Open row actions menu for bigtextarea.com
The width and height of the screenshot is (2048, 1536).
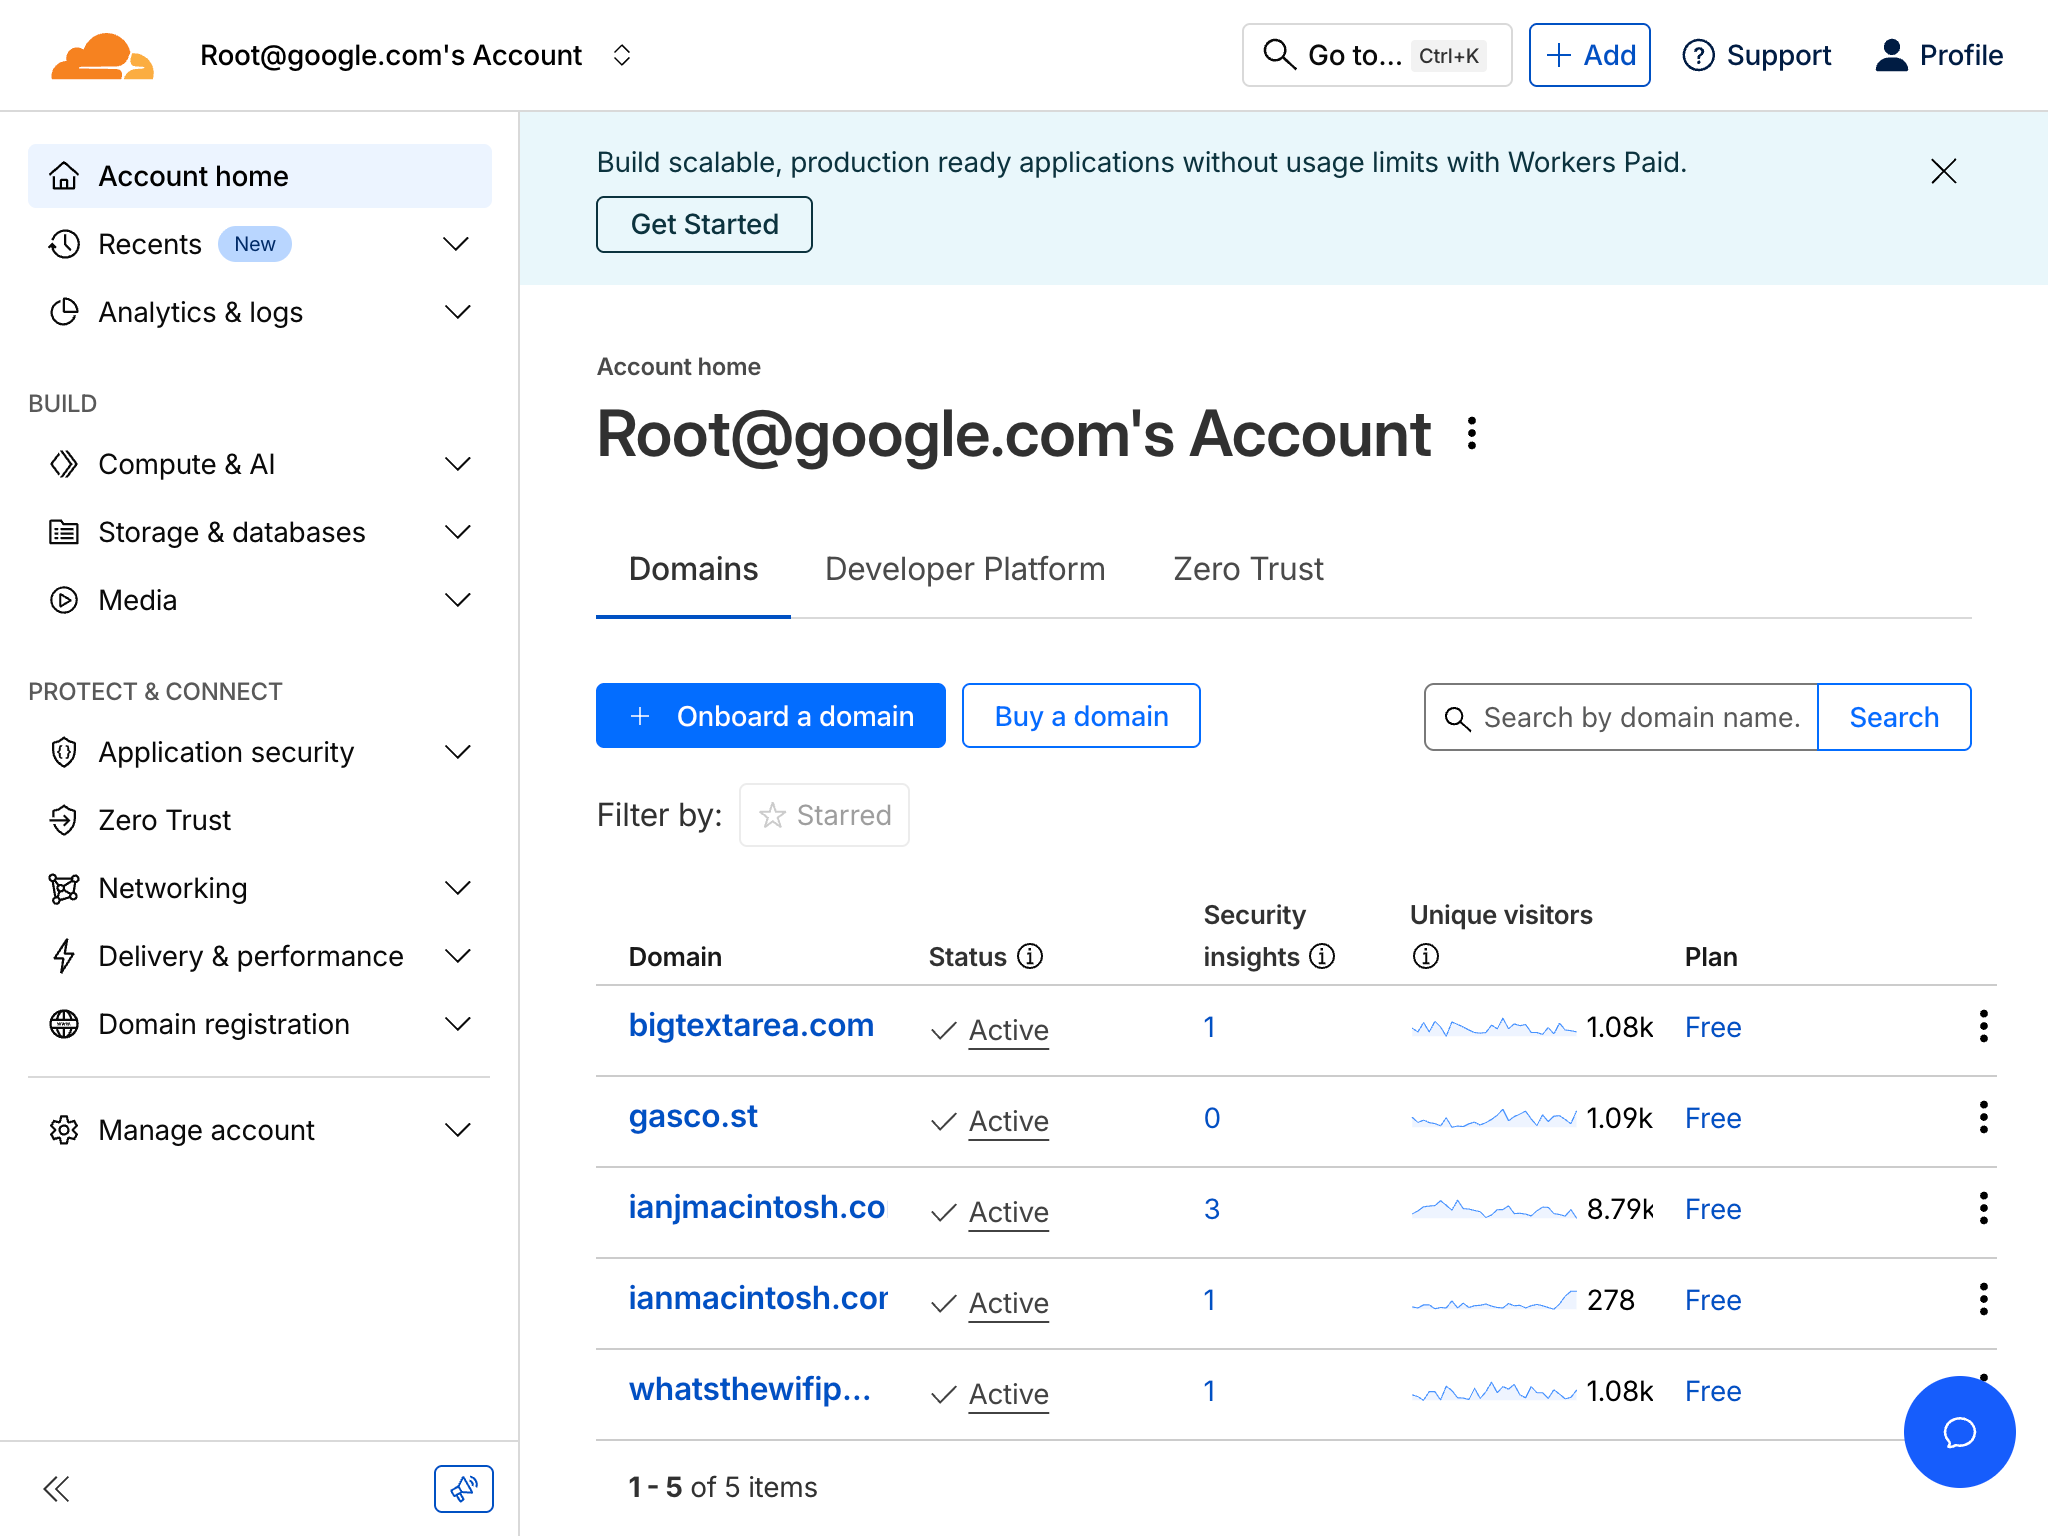click(1982, 1026)
